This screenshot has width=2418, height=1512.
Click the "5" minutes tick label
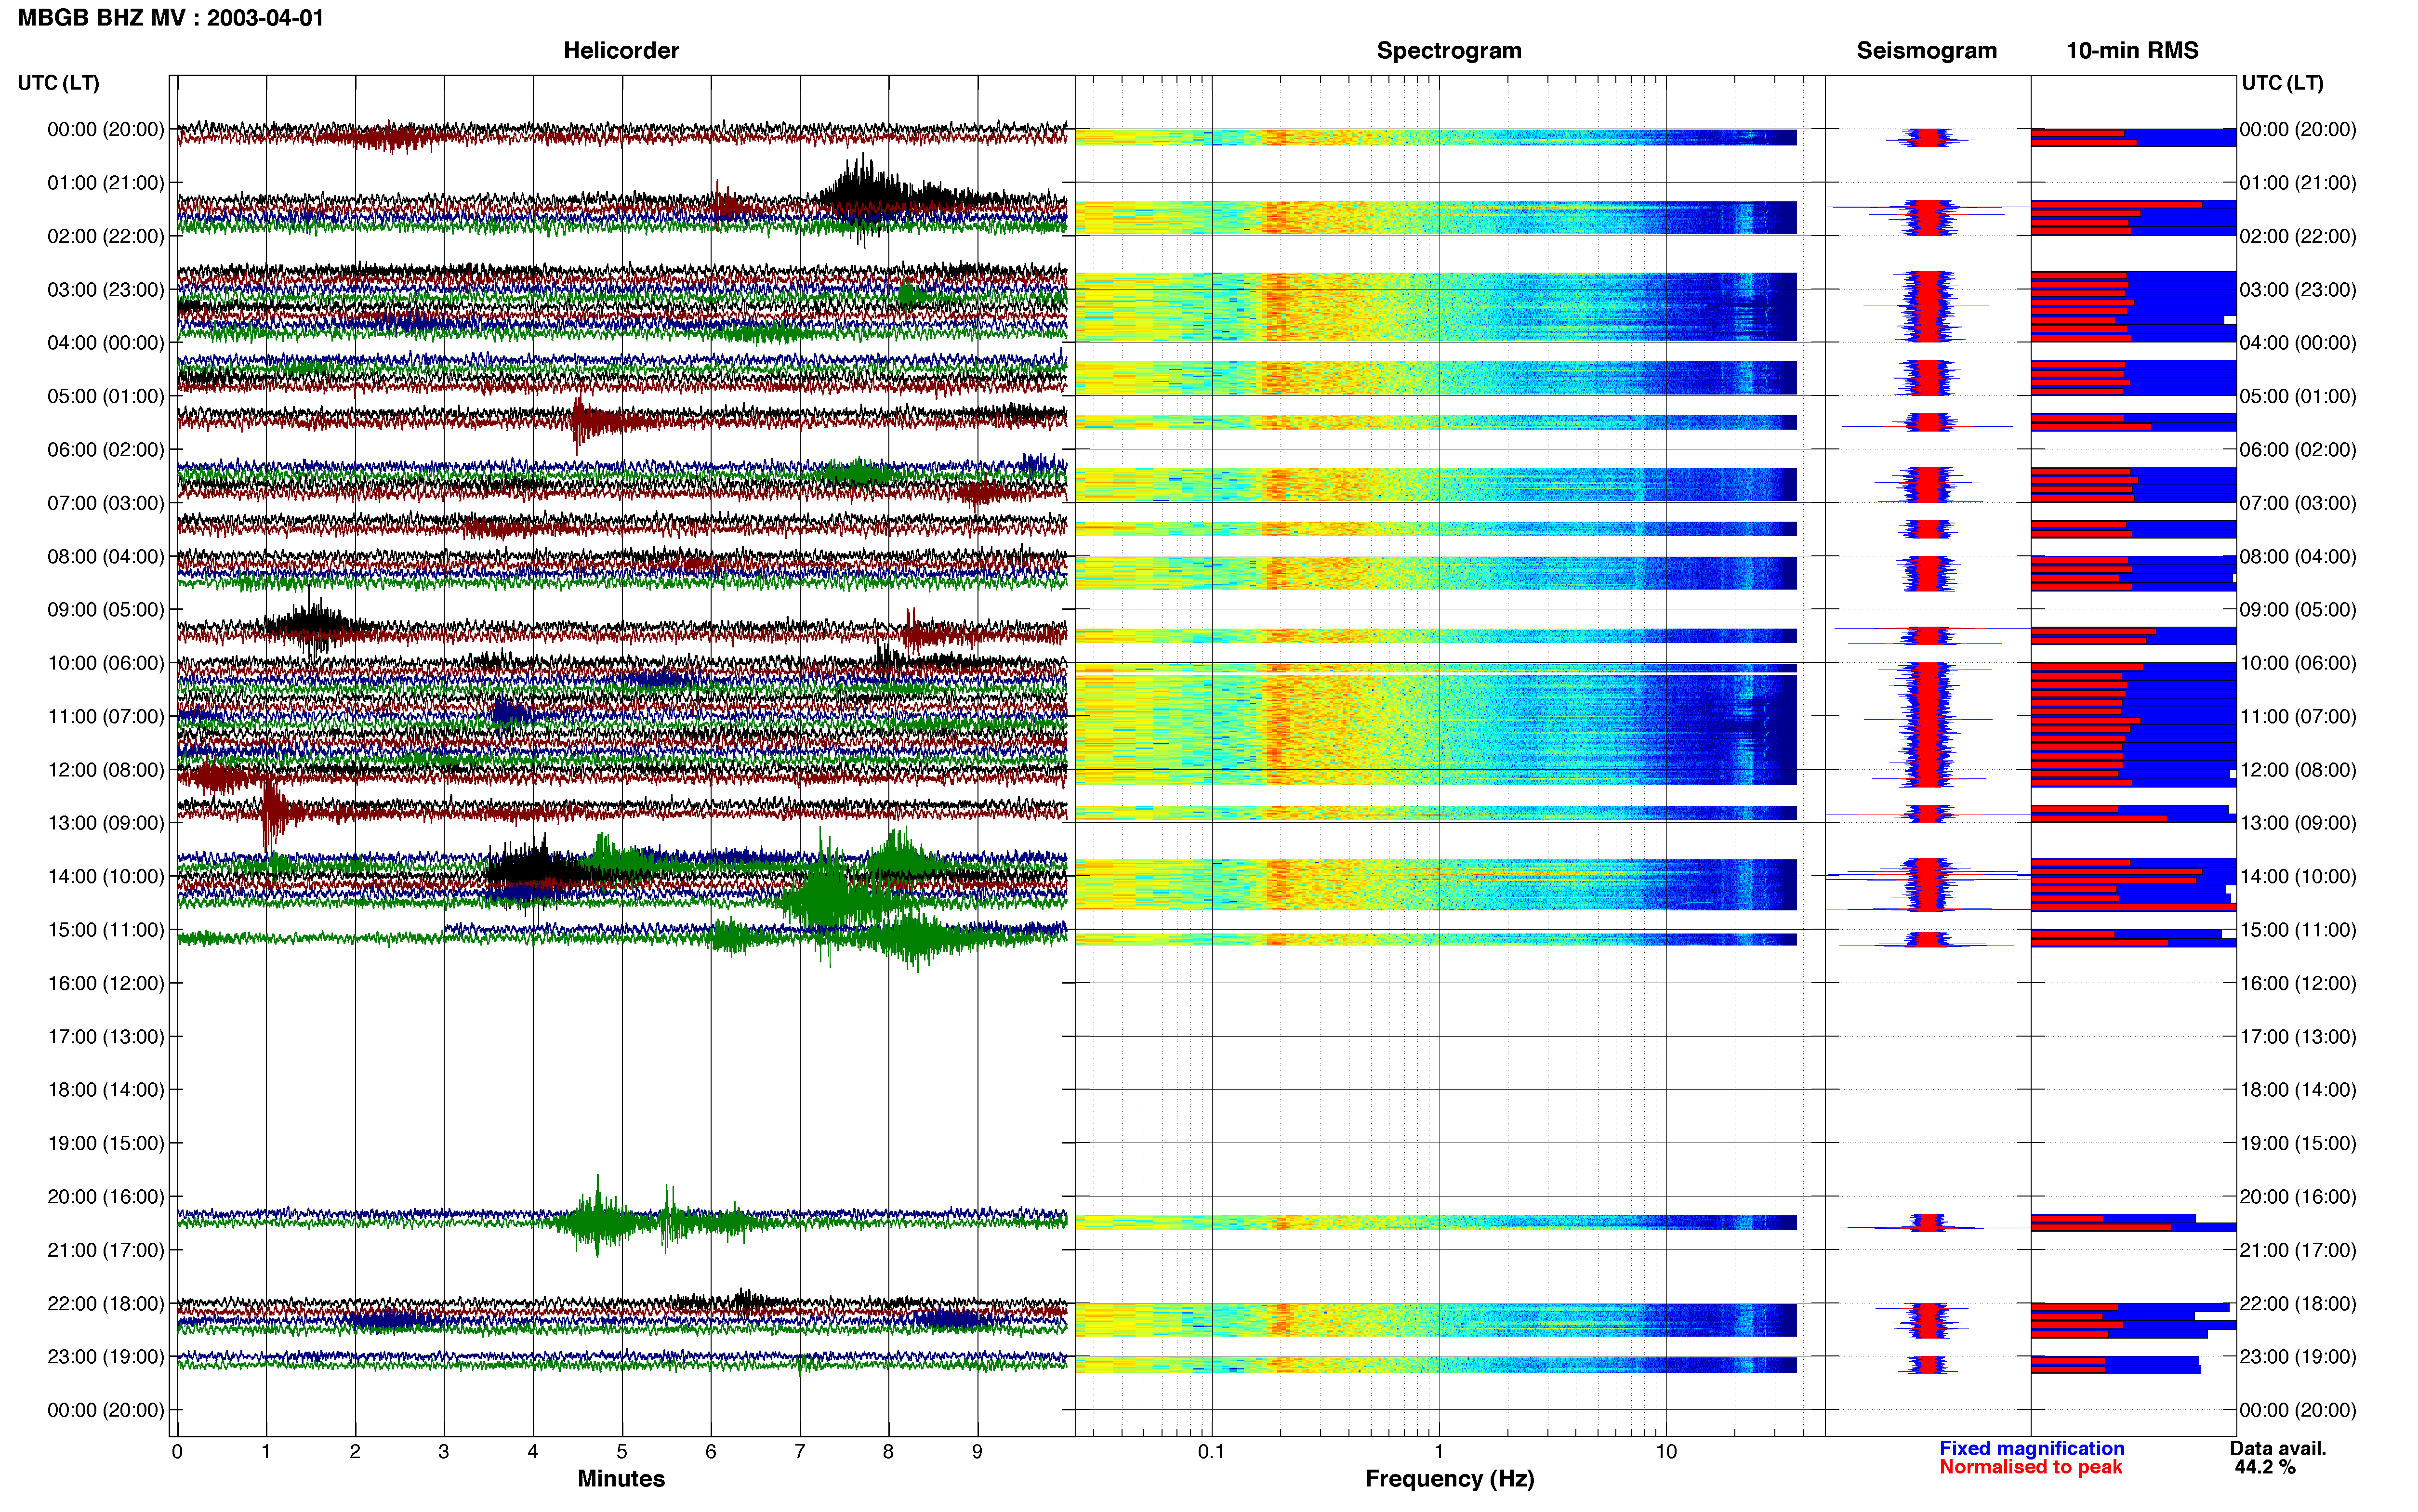click(x=622, y=1451)
